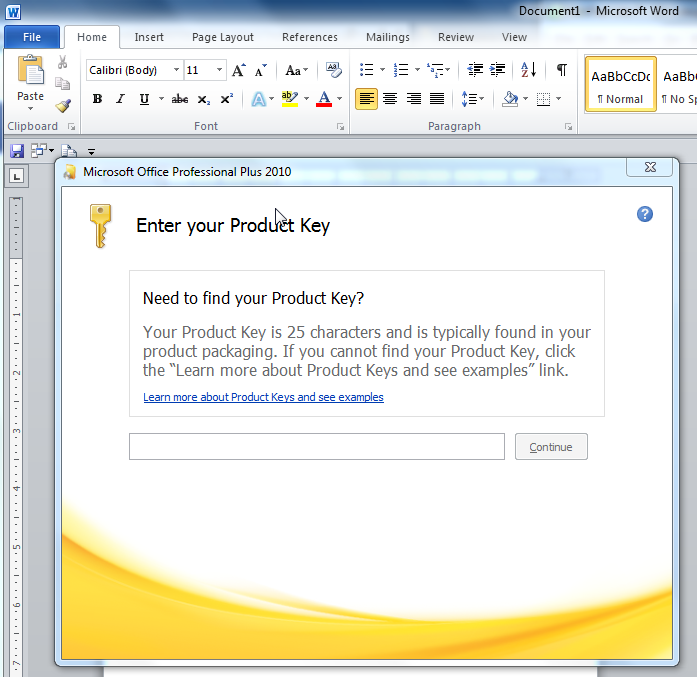The height and width of the screenshot is (677, 697).
Task: Click the Clear Formatting icon
Action: tap(334, 70)
